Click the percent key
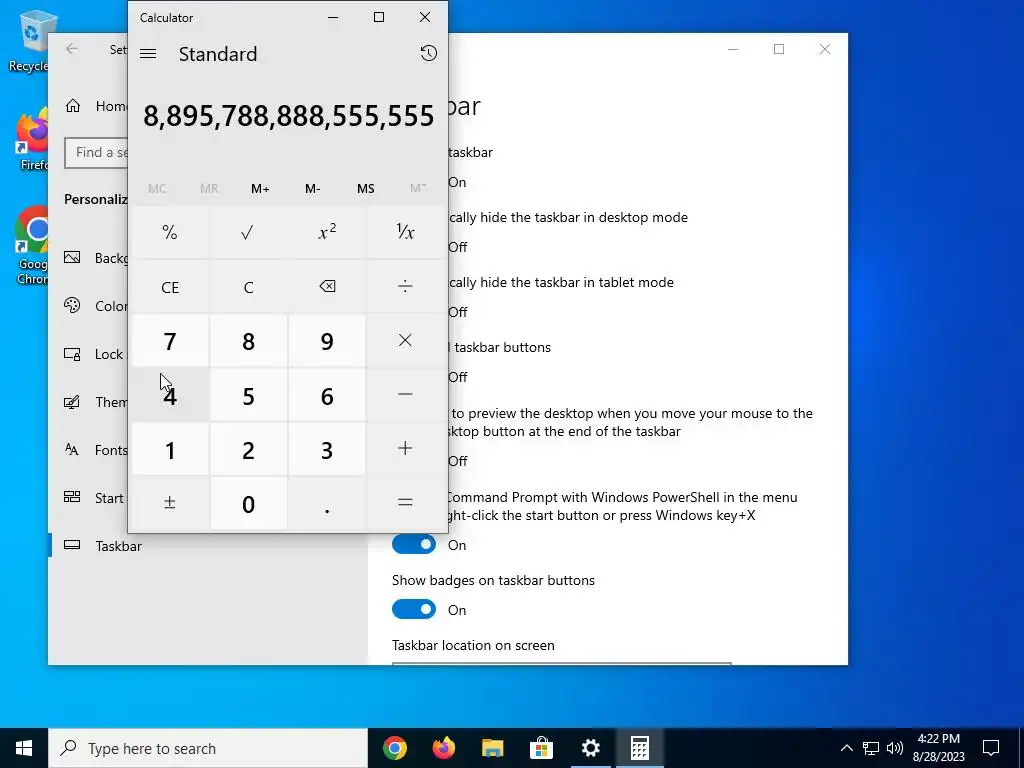 pos(170,232)
